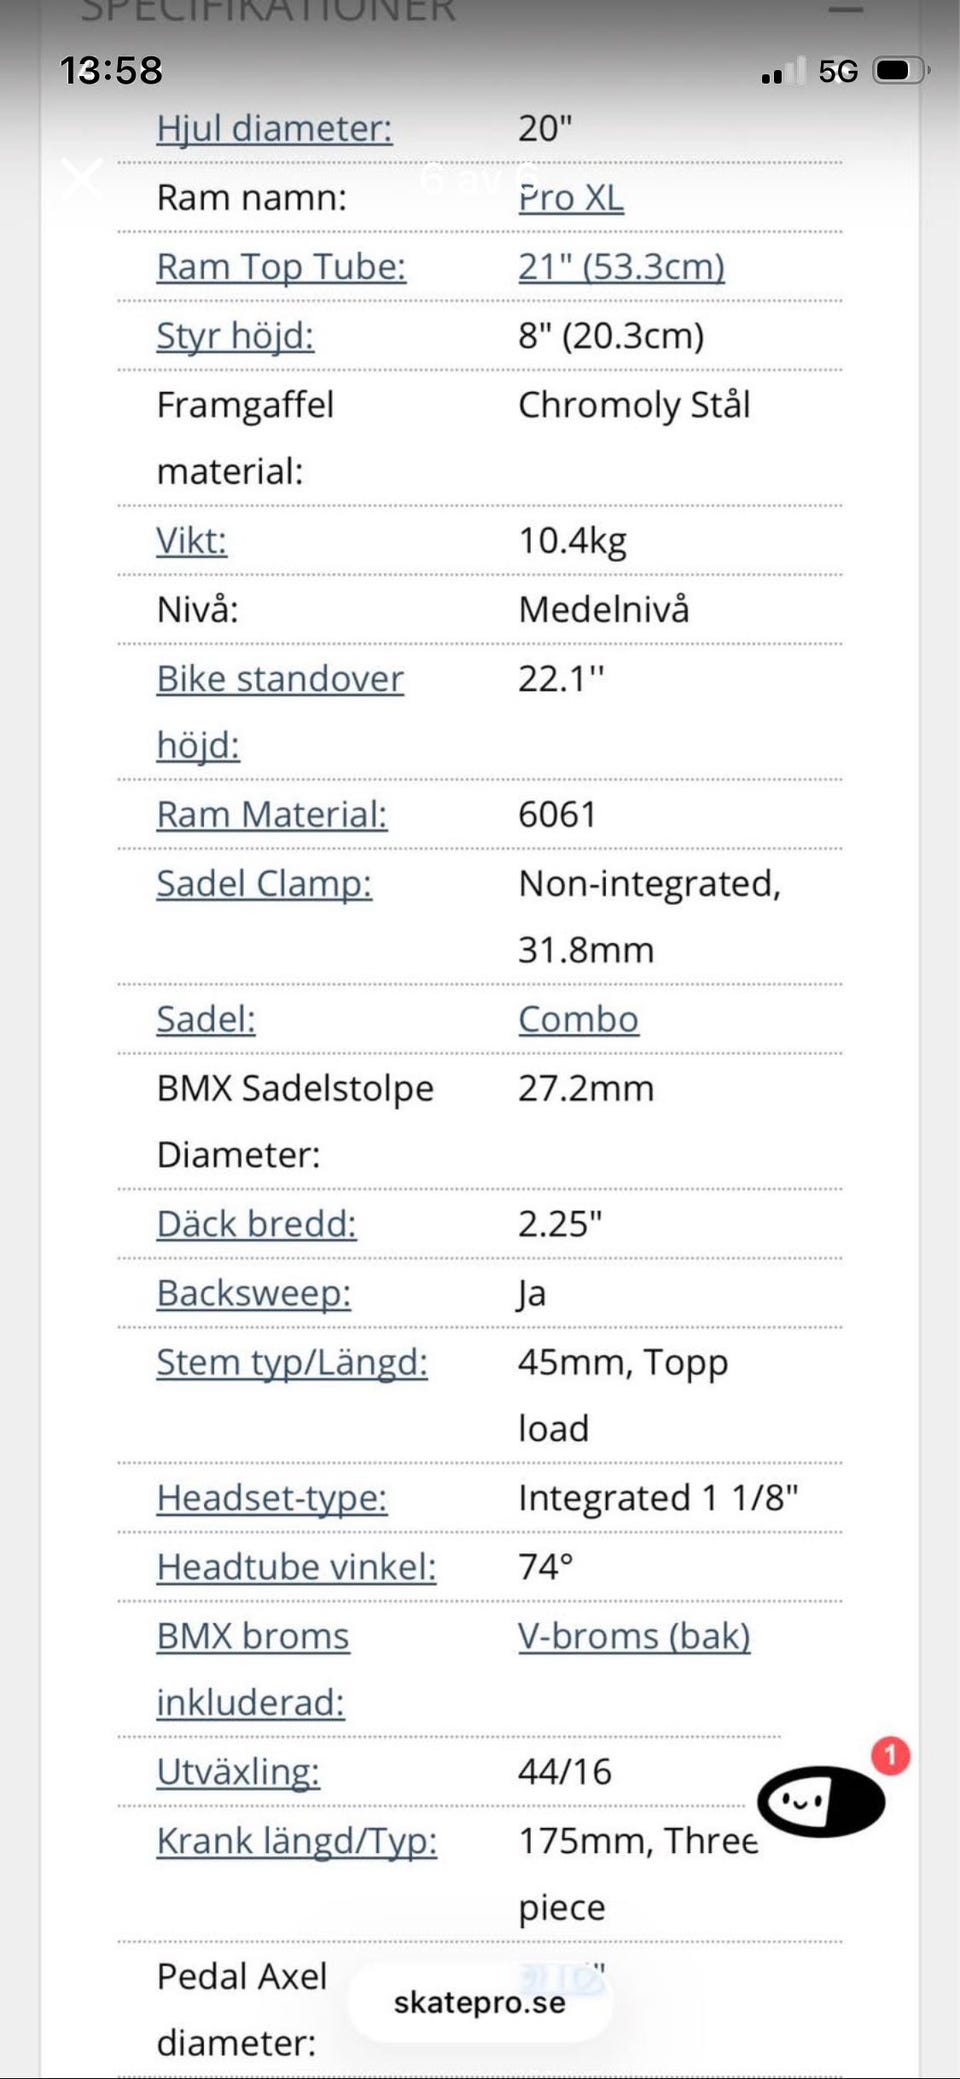Image resolution: width=960 pixels, height=2079 pixels.
Task: Open the Styr höjd definition link
Action: [x=235, y=336]
